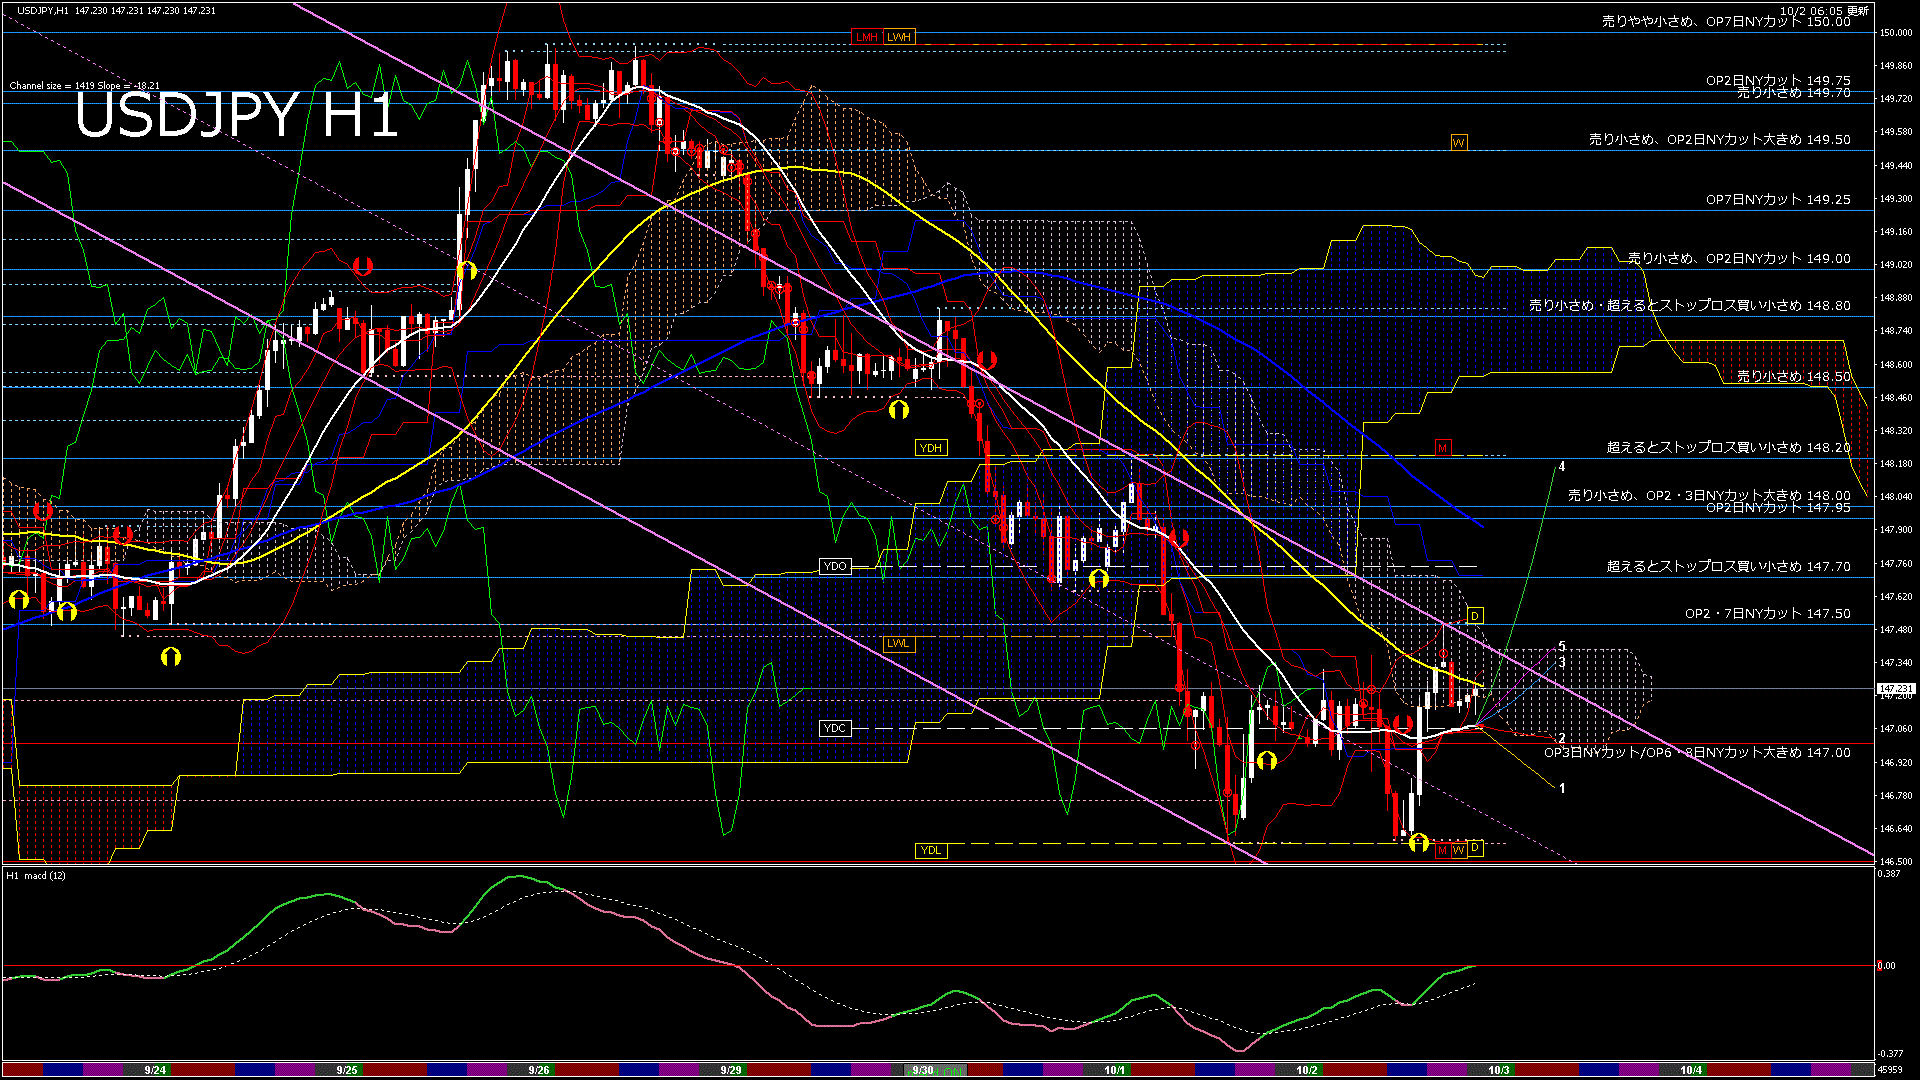The image size is (1920, 1080).
Task: Click the yellow D marker near 147.50
Action: tap(1474, 616)
